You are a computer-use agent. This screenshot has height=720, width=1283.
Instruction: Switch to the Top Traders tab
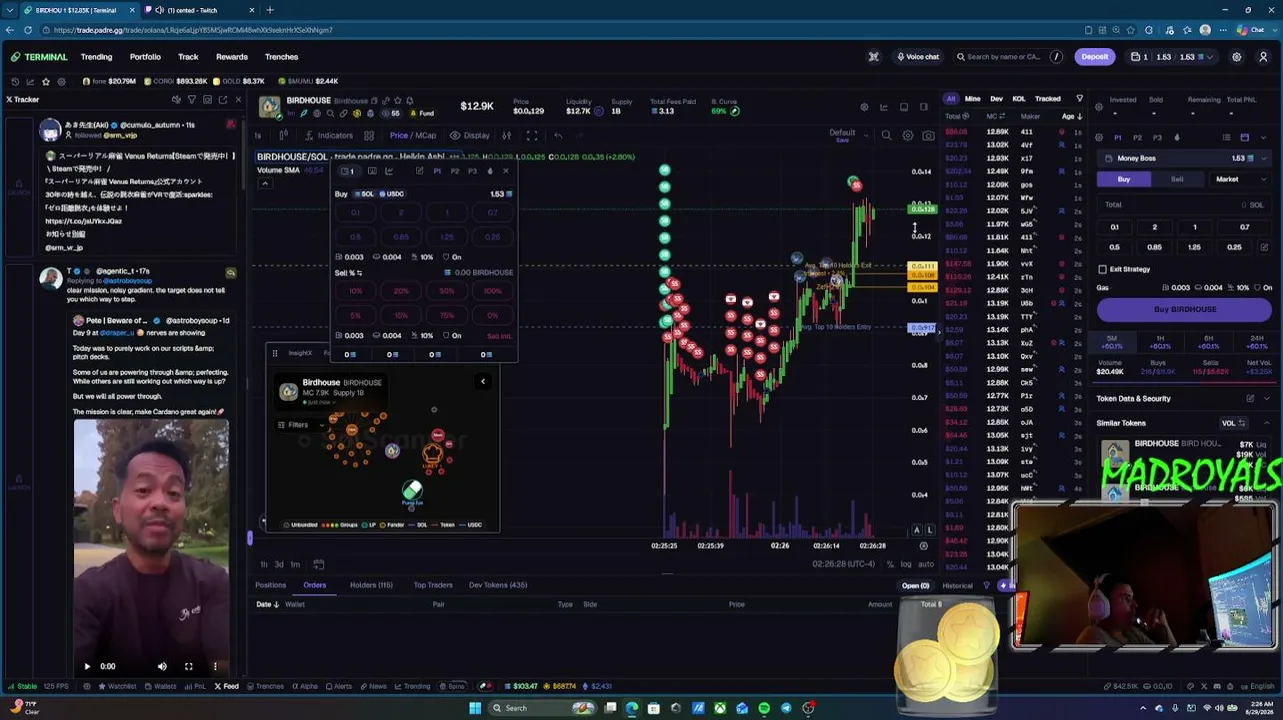(x=433, y=585)
